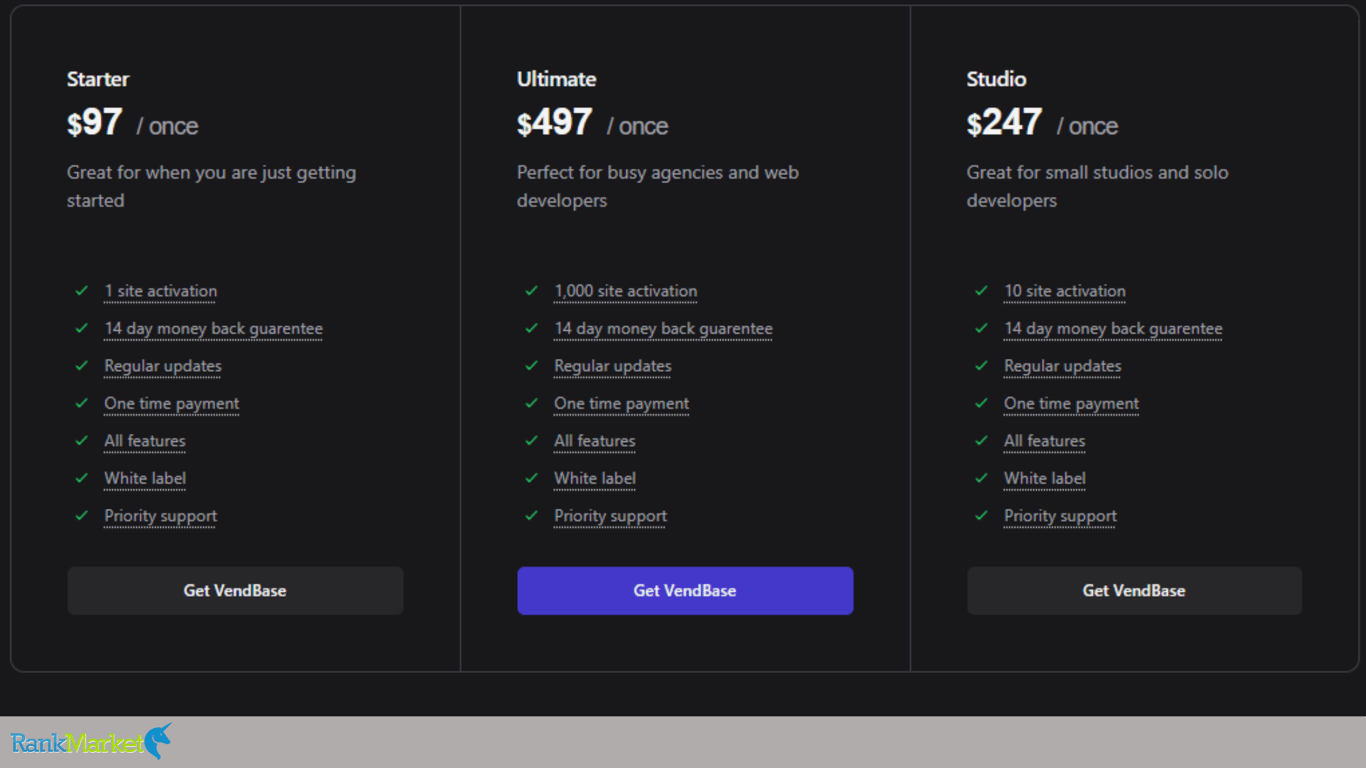Click checkmark beside Ultimate 'One time payment'

[532, 404]
